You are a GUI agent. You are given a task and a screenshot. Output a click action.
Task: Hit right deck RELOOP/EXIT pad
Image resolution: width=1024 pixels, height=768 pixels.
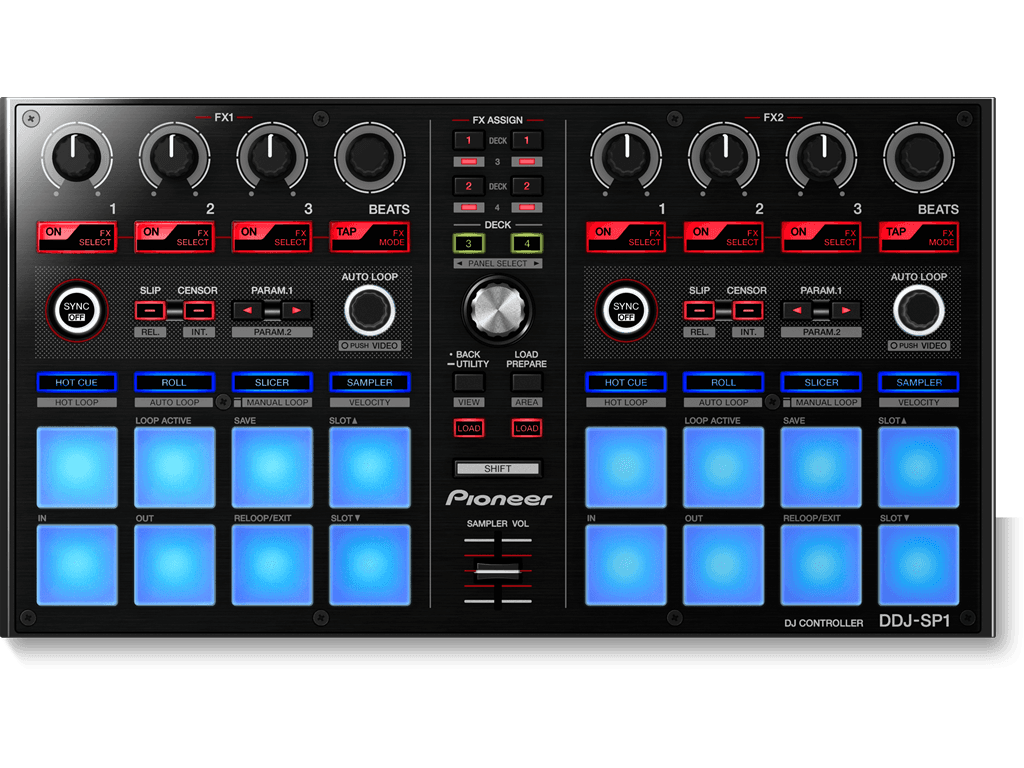[822, 565]
